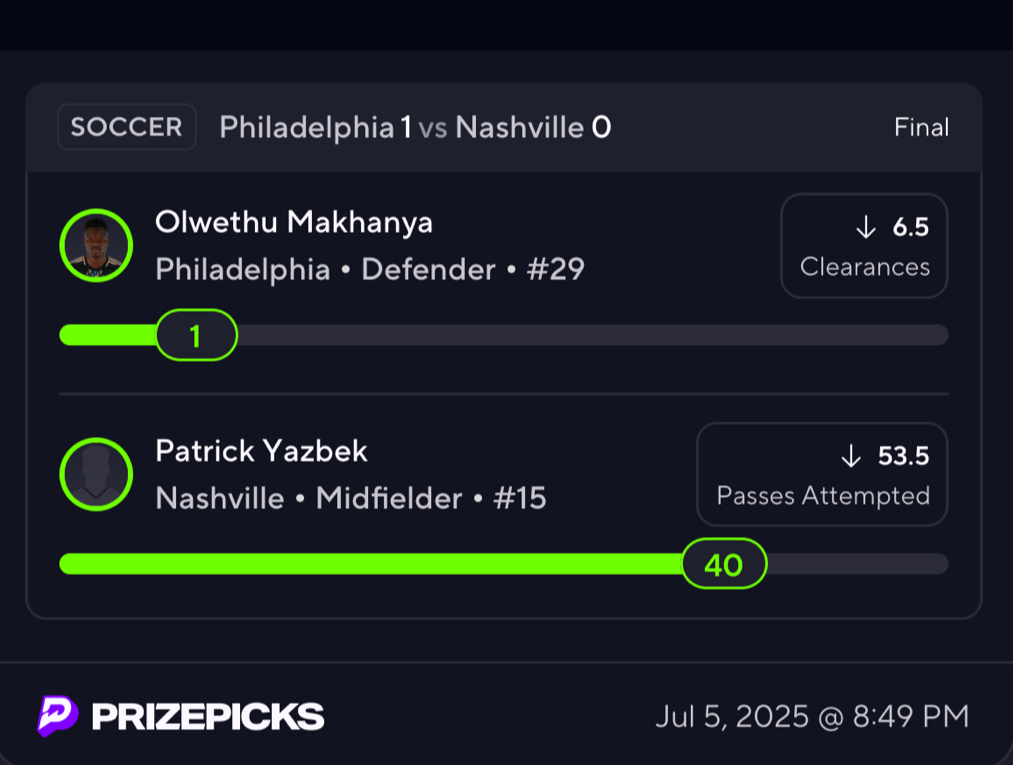Click the PrizePicks purple logo icon
Image resolution: width=1013 pixels, height=765 pixels.
(x=58, y=716)
